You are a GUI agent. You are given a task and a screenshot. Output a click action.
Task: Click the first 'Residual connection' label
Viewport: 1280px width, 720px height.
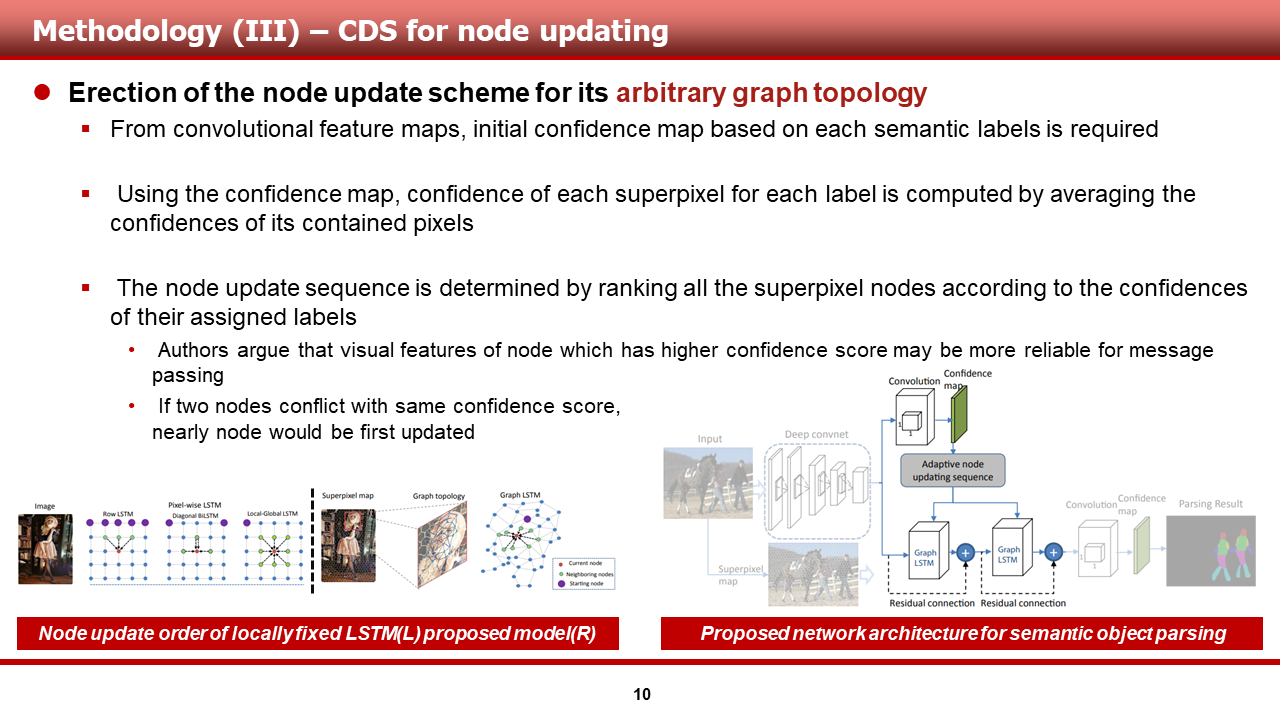coord(932,603)
